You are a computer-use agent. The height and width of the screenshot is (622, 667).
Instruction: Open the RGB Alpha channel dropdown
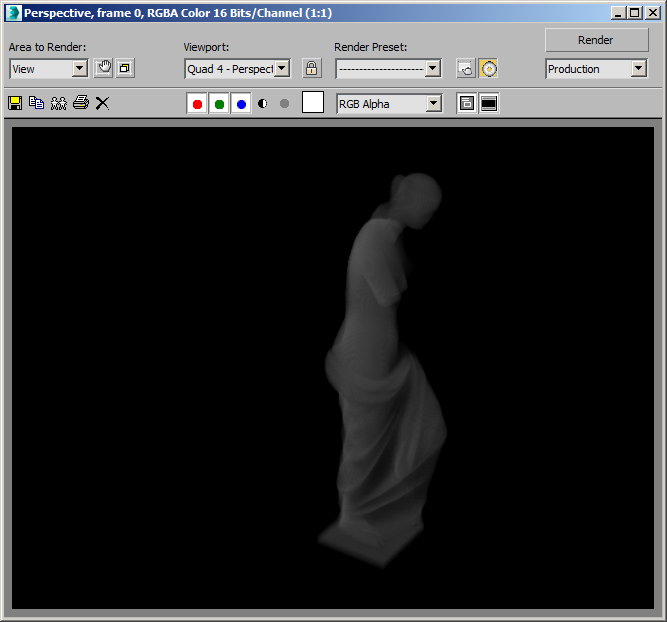(389, 104)
